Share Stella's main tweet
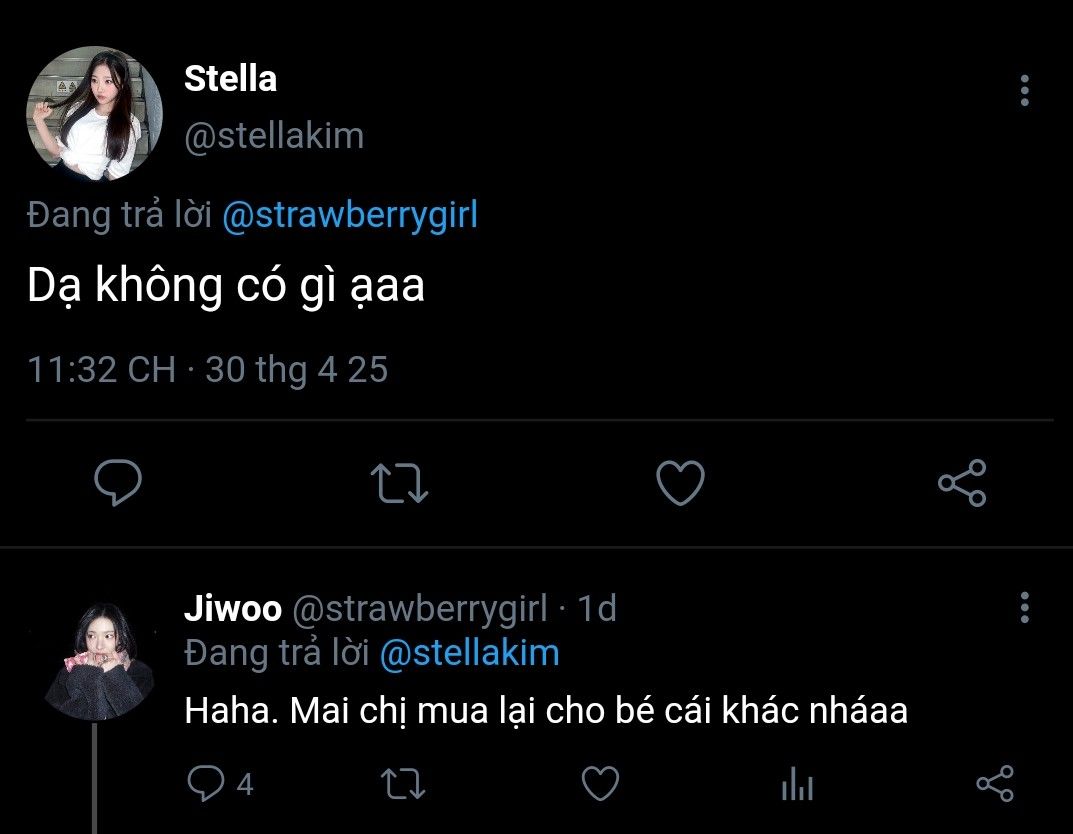 pyautogui.click(x=962, y=484)
